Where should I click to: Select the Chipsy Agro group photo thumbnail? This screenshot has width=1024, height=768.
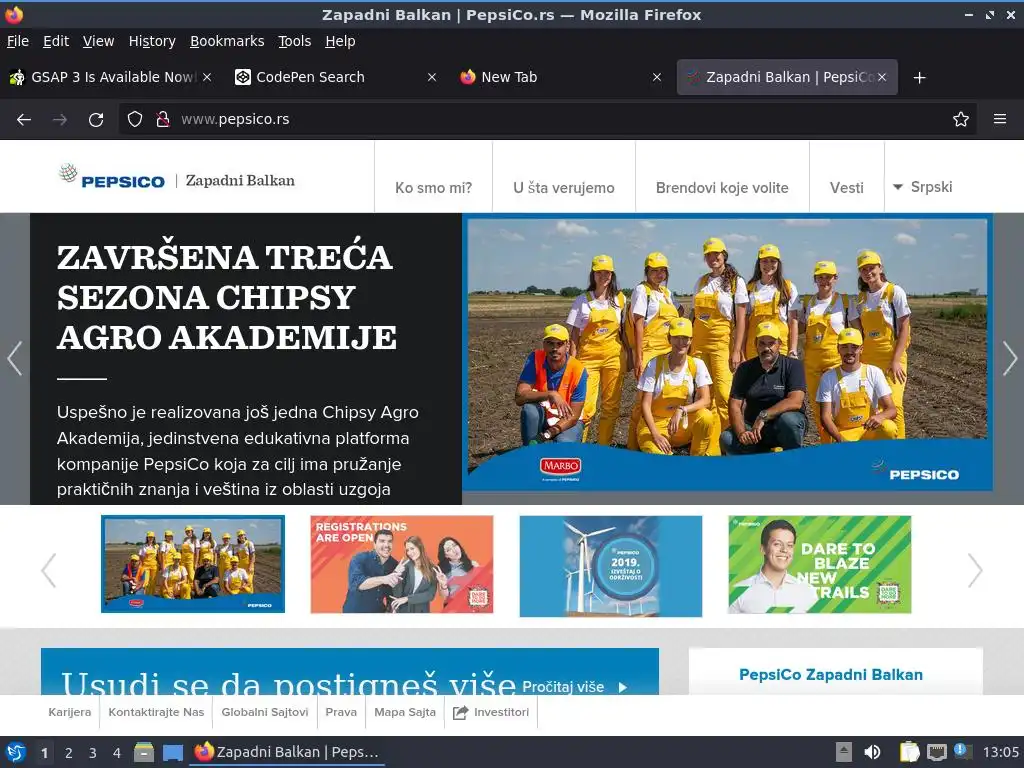coord(193,564)
